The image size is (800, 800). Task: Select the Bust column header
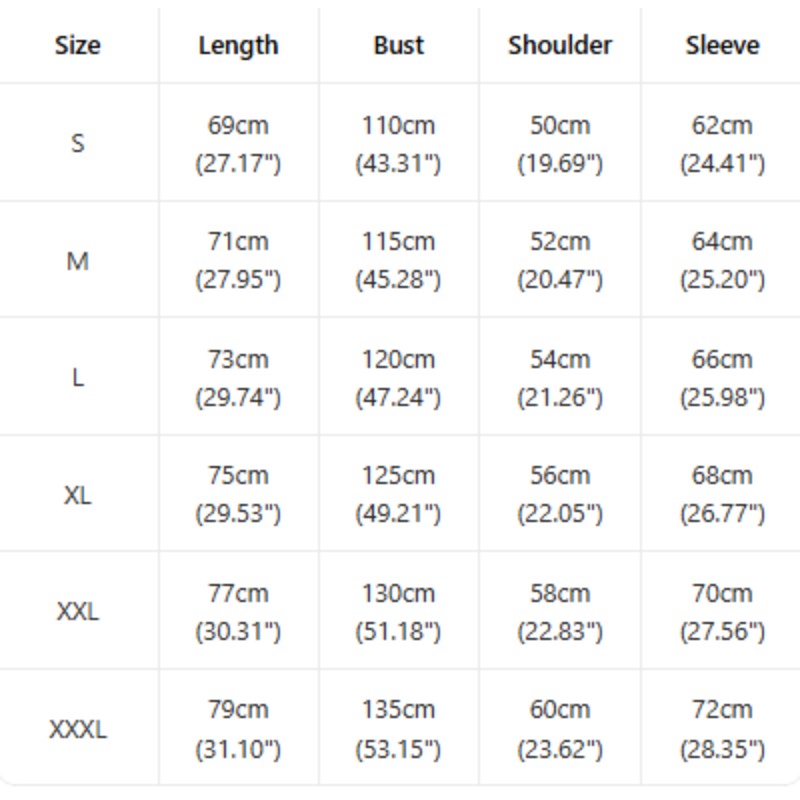click(x=398, y=45)
